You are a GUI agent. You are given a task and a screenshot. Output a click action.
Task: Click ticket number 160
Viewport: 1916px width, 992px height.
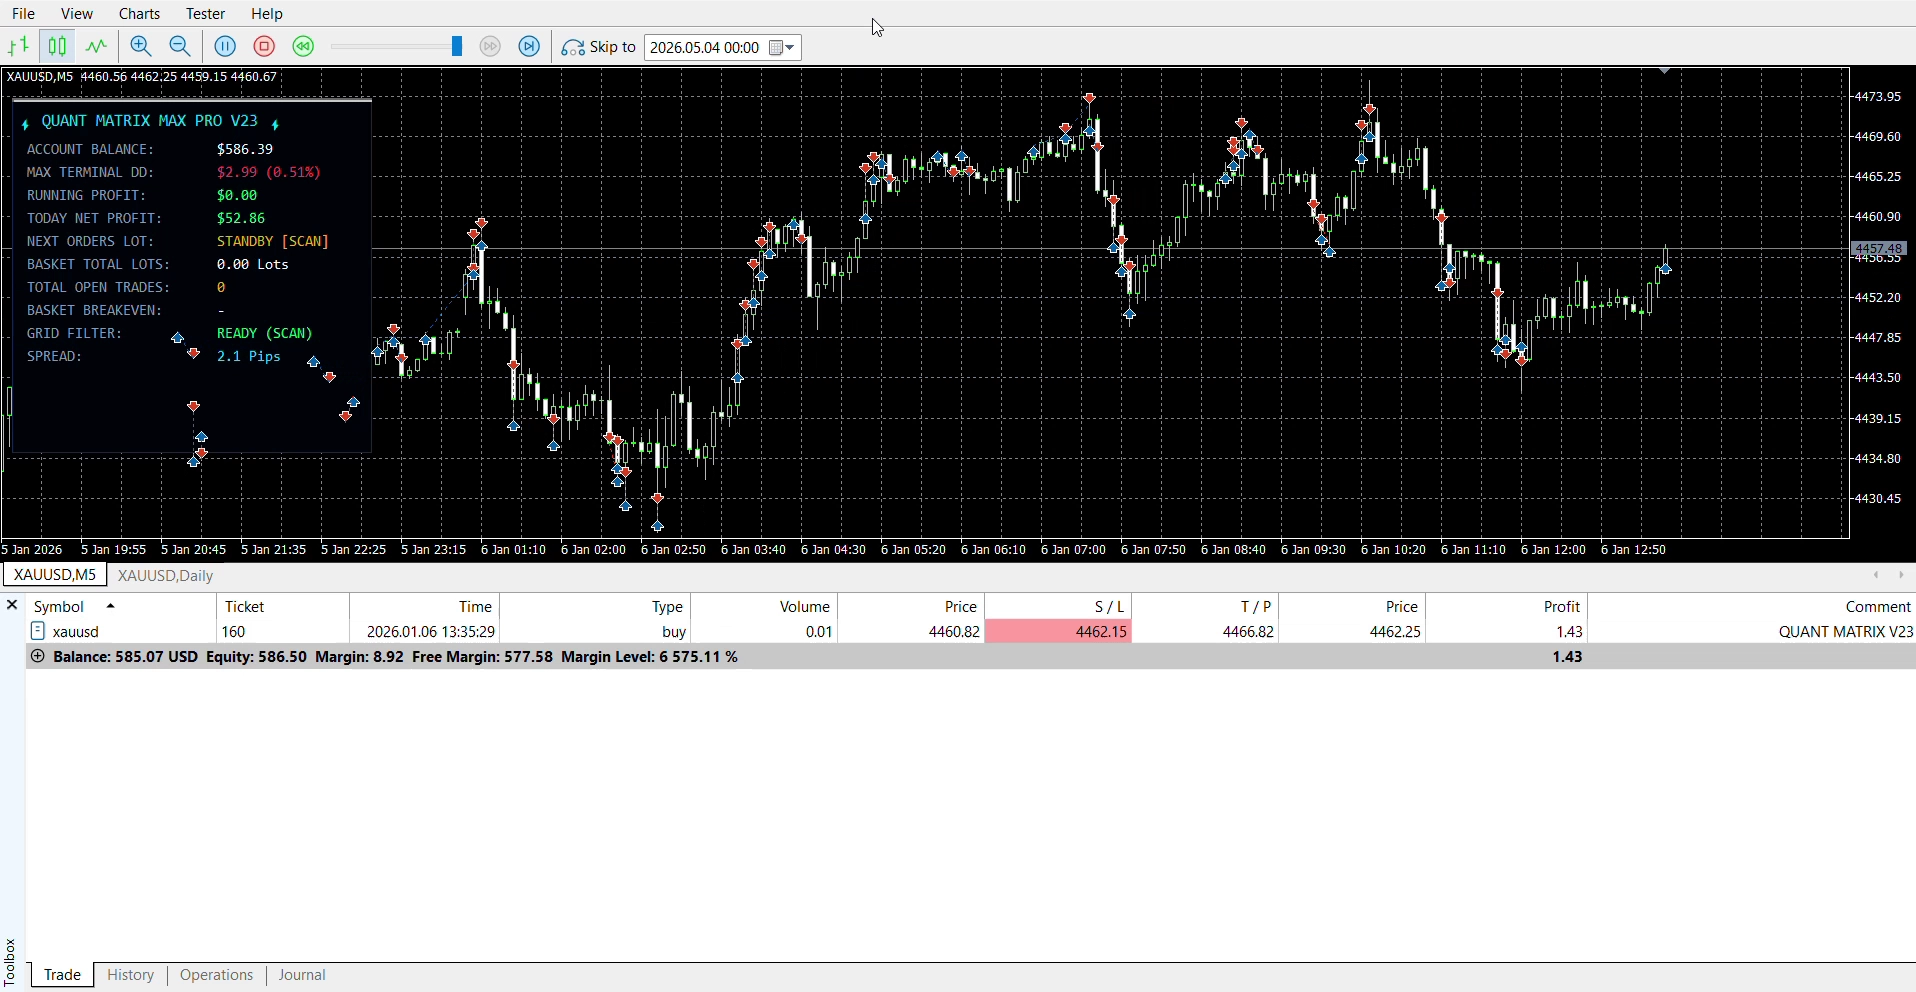pos(234,632)
